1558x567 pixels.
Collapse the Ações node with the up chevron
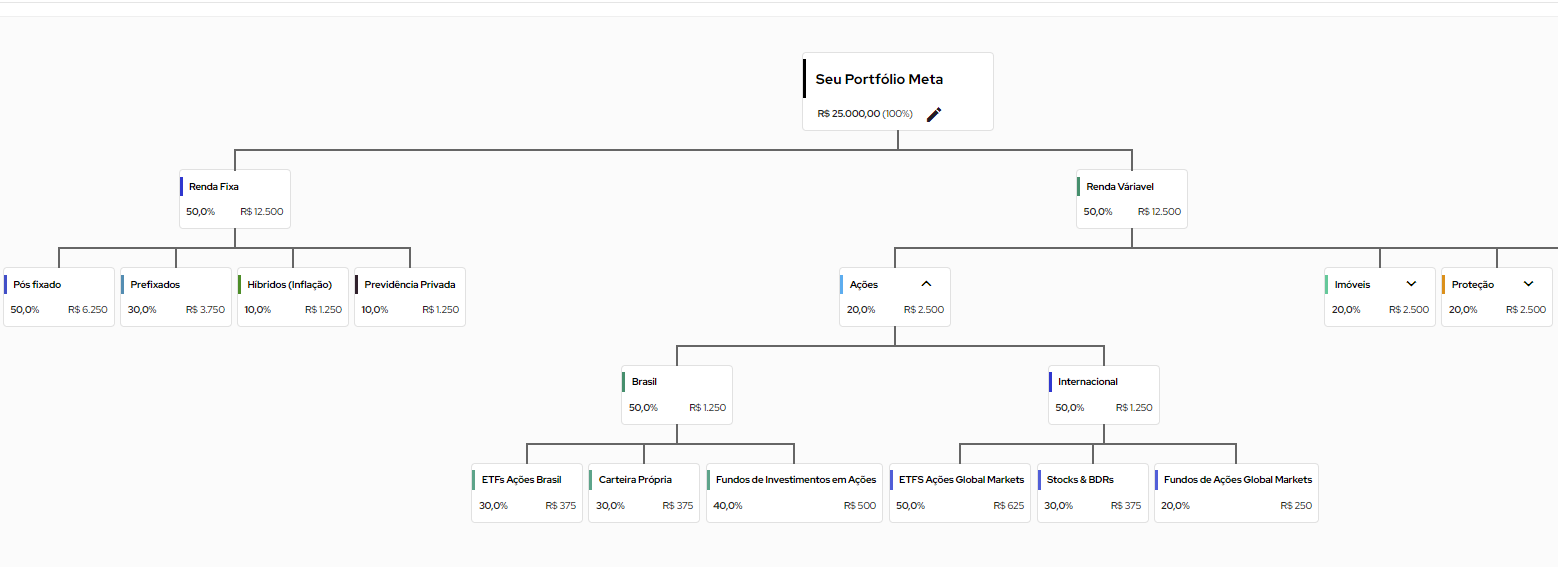(926, 284)
